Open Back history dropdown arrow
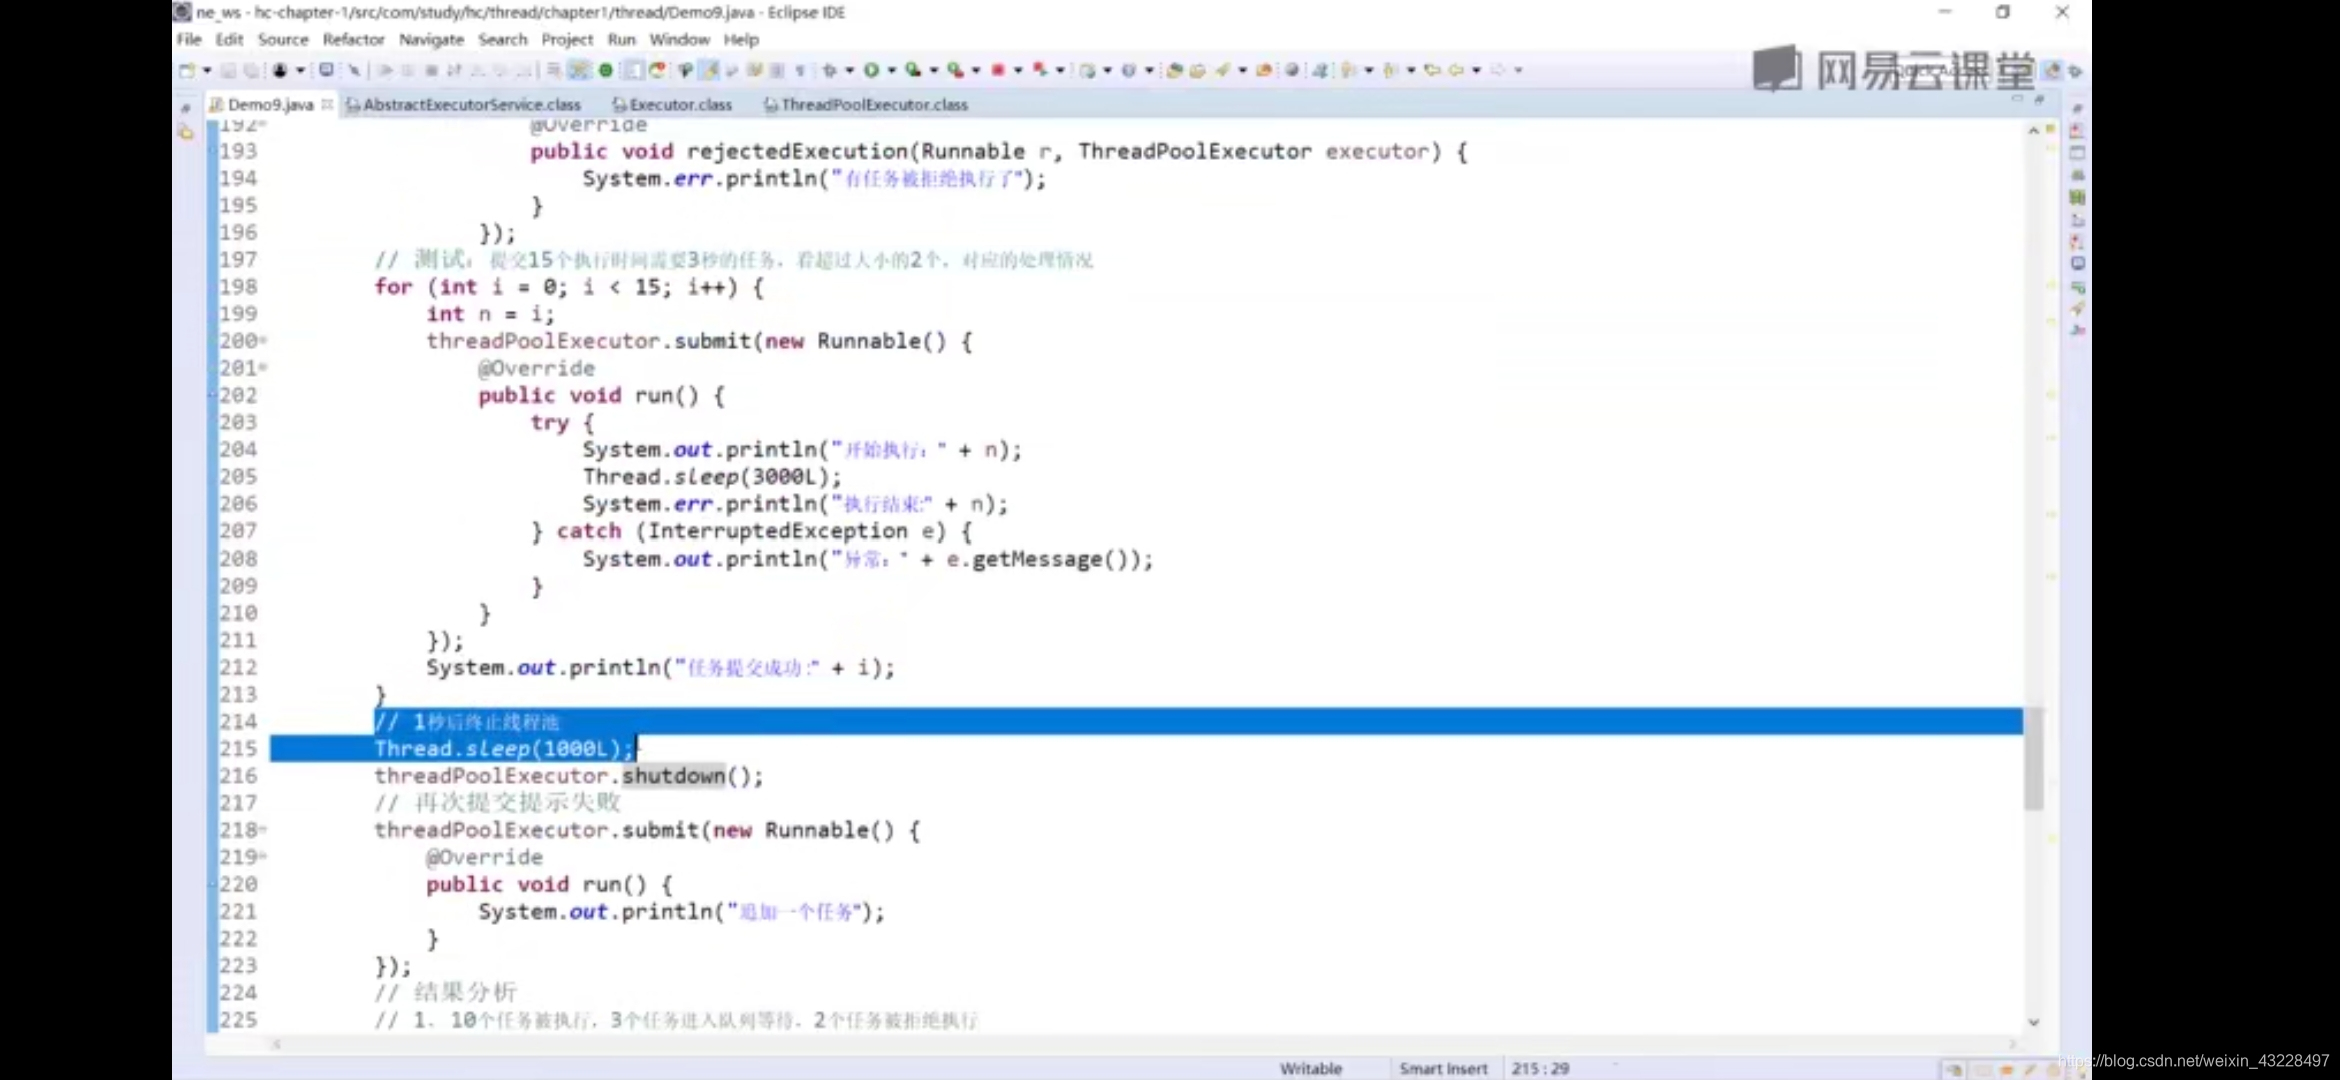The height and width of the screenshot is (1080, 2340). (1476, 70)
